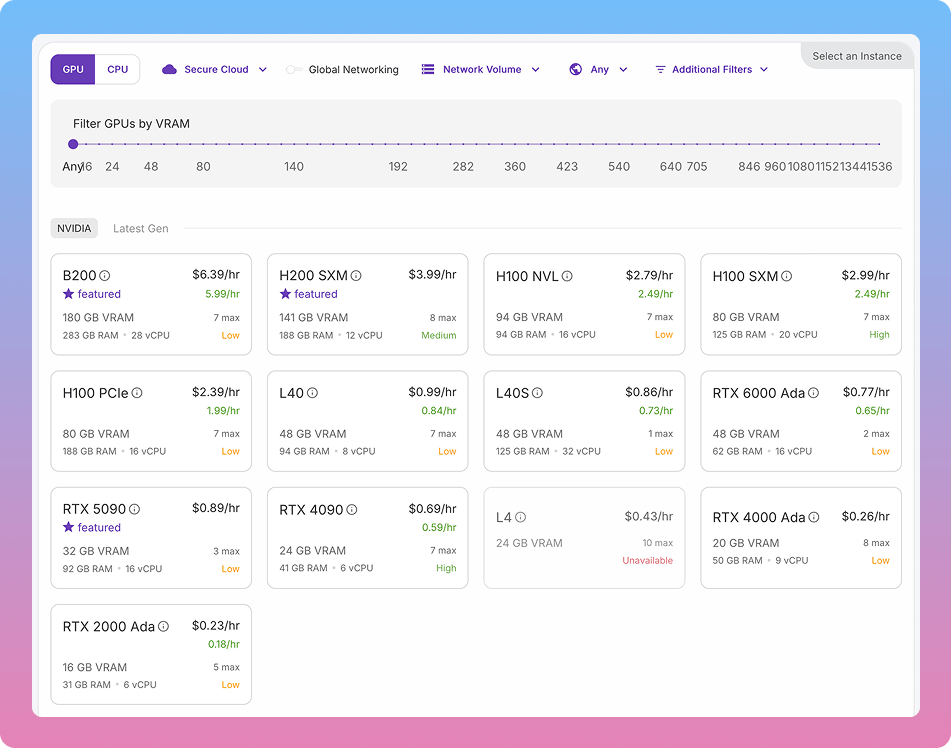Image resolution: width=951 pixels, height=748 pixels.
Task: Click the RTX 2000 Ada info icon
Action: pos(164,627)
